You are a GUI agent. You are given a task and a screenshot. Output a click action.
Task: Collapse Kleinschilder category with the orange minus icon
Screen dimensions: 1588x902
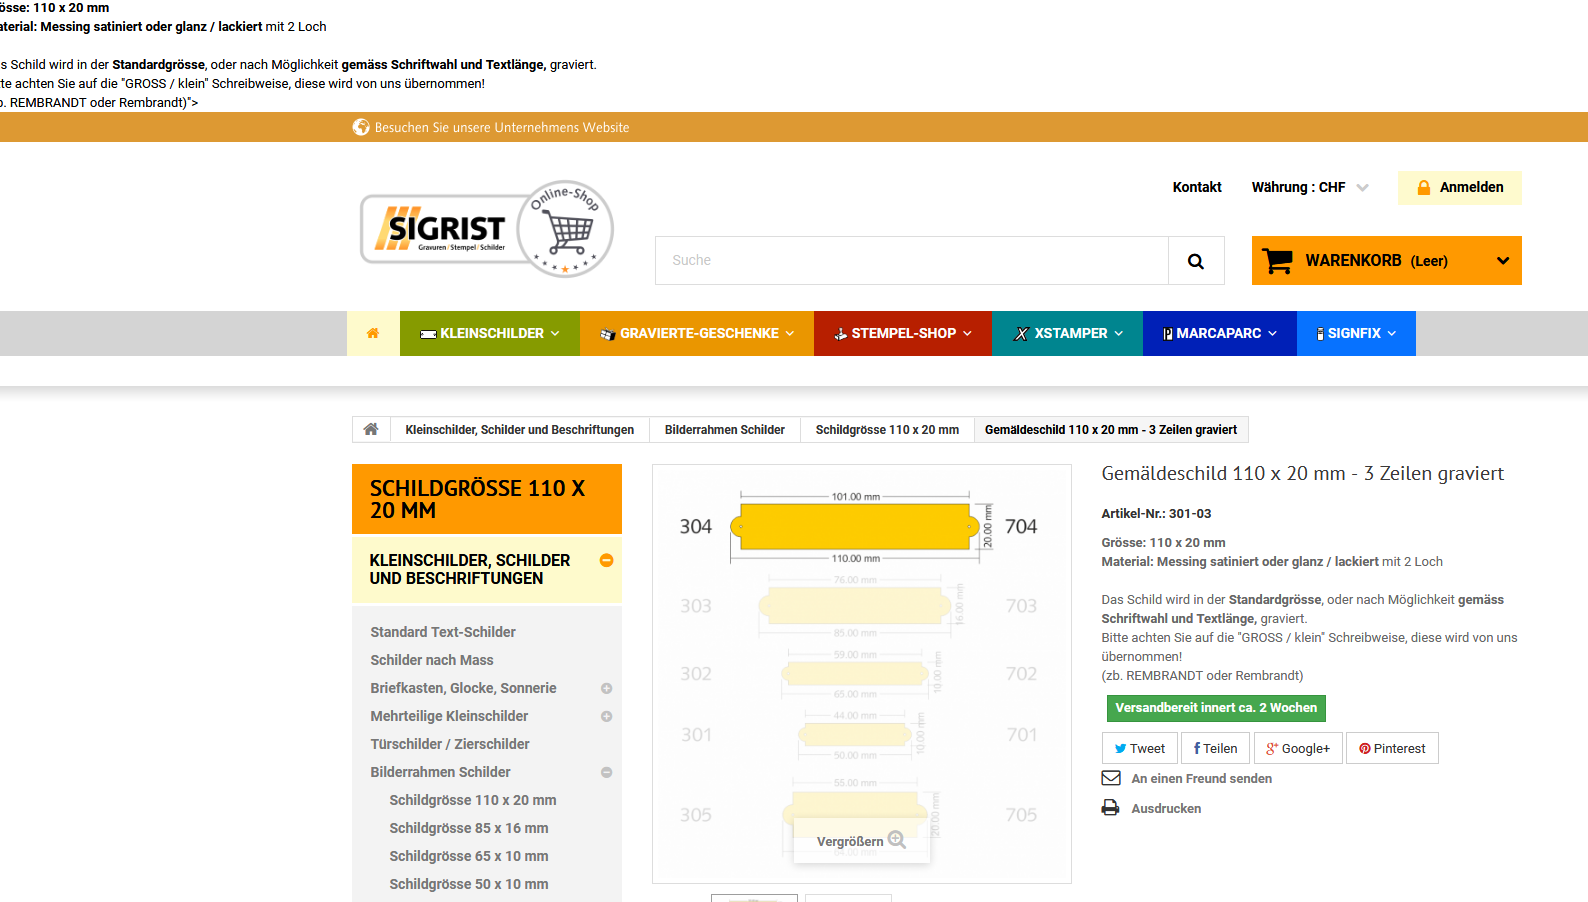pos(606,561)
